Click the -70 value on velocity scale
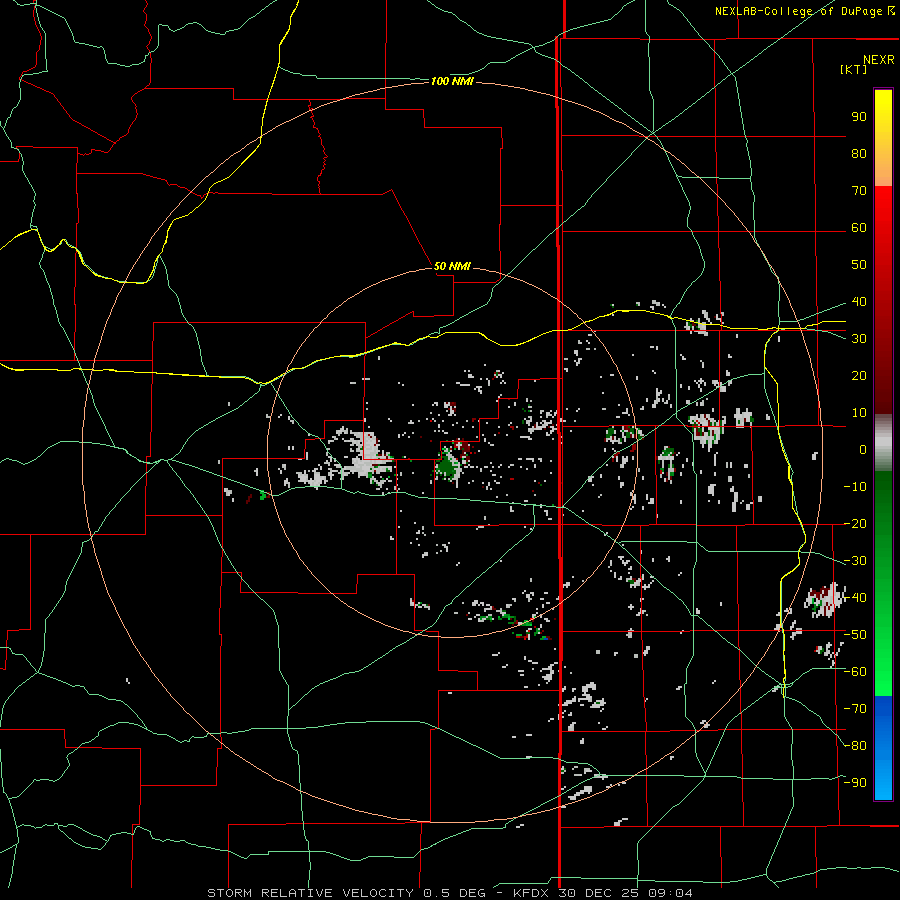Screen dimensions: 900x900 pos(855,709)
